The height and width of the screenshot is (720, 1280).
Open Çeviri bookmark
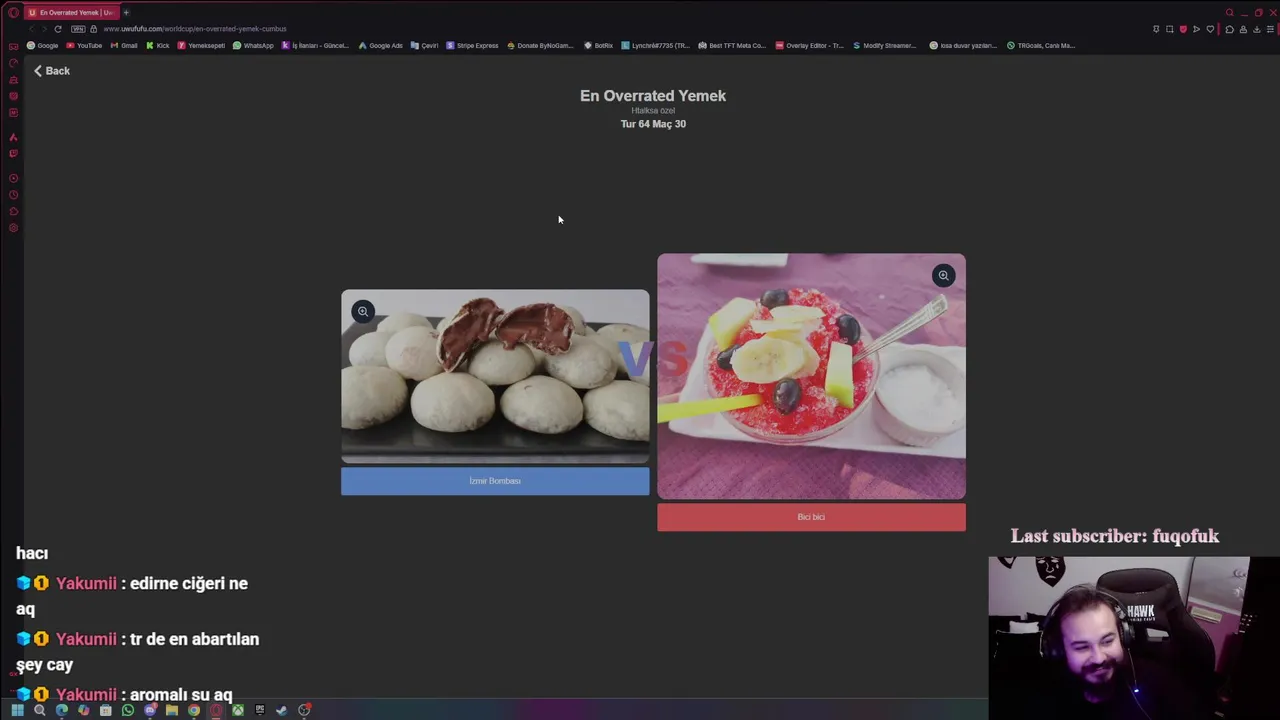[425, 45]
